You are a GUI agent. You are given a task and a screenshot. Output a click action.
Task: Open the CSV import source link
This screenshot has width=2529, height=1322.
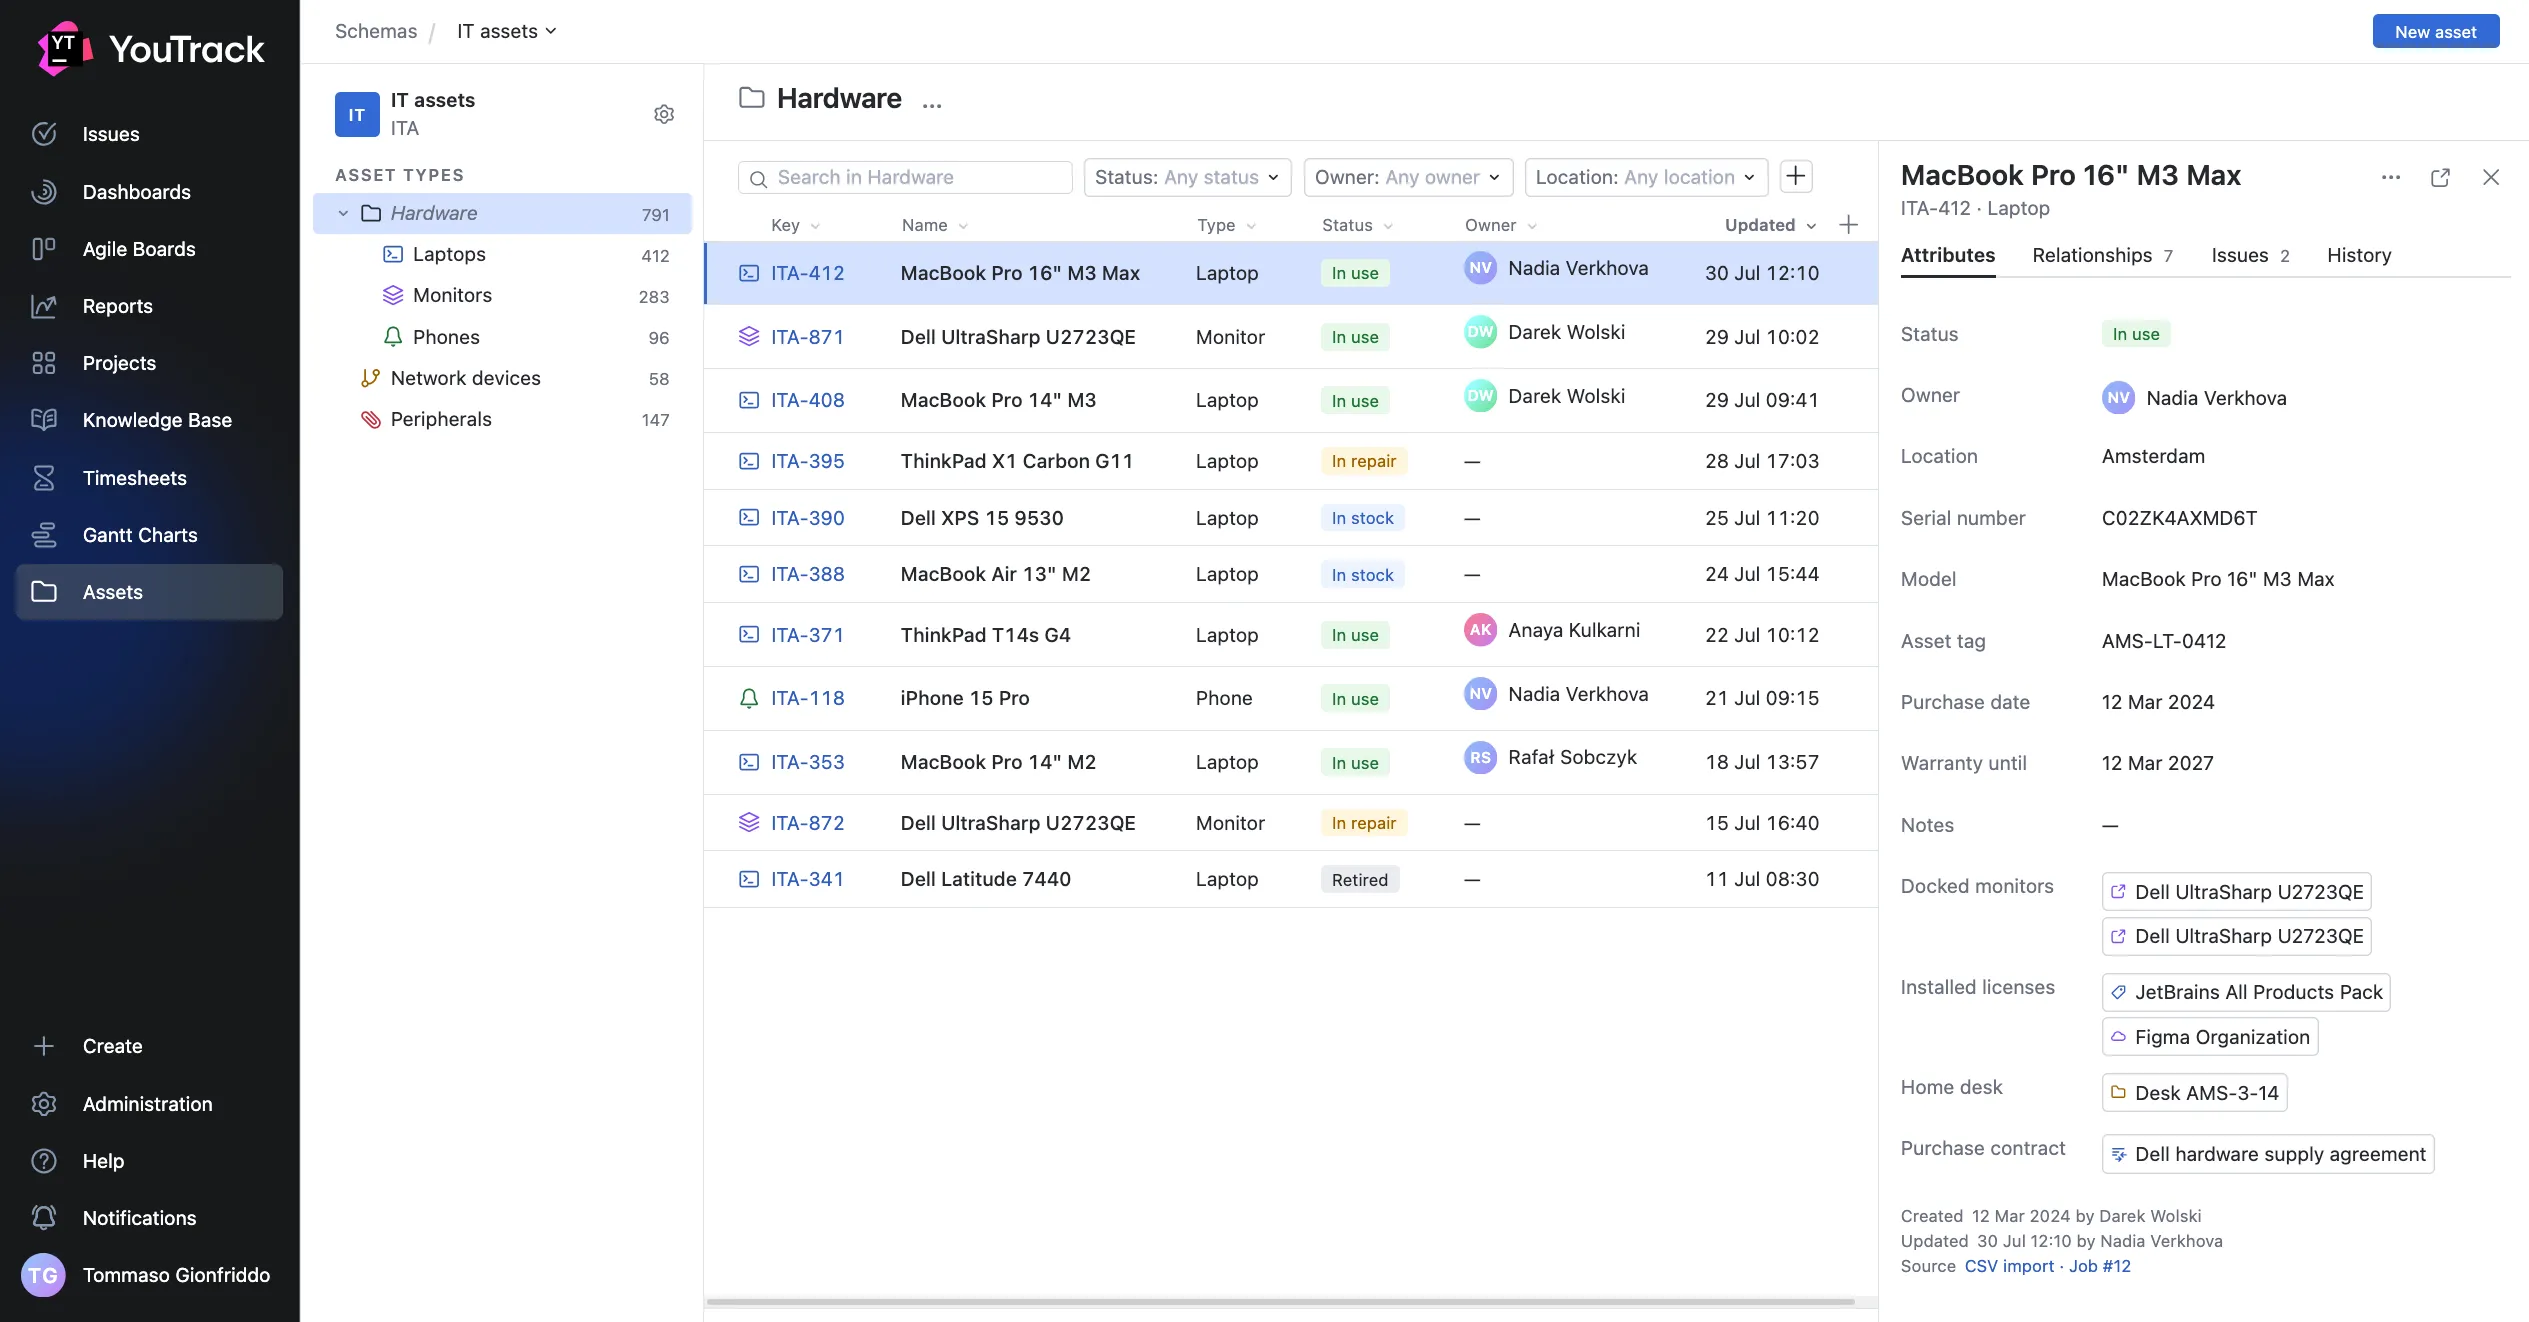(x=2009, y=1266)
